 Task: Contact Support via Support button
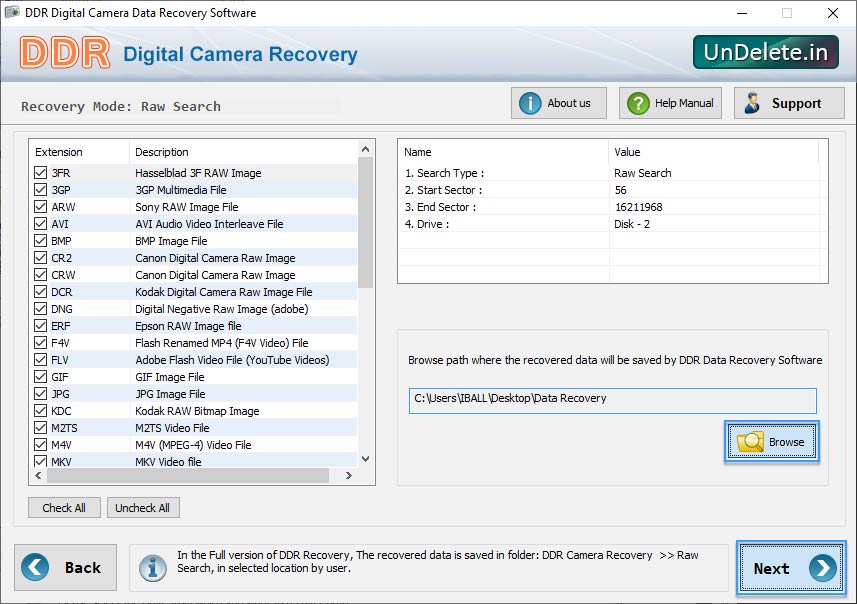(789, 103)
